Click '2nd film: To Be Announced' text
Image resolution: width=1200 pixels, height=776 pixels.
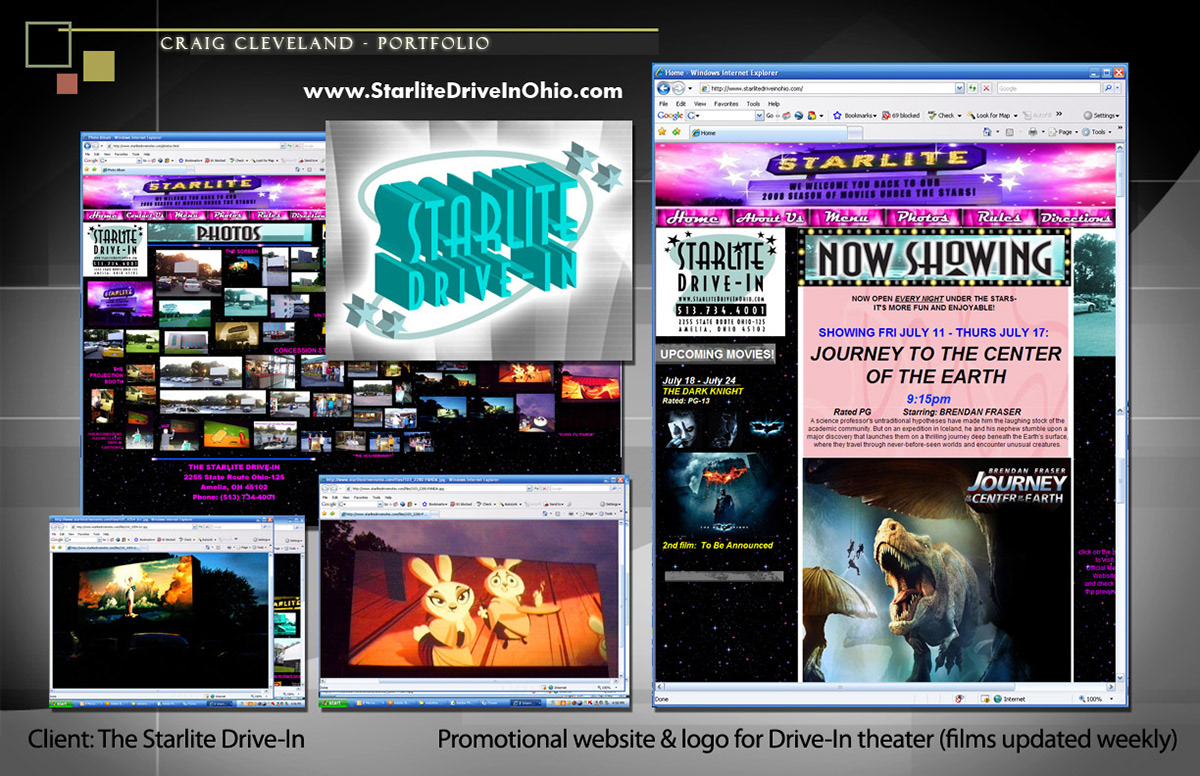point(717,545)
